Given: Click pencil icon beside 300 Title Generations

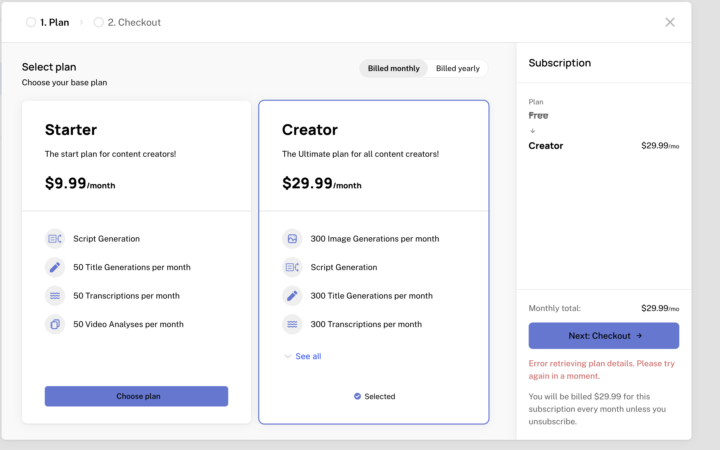Looking at the screenshot, I should (292, 296).
